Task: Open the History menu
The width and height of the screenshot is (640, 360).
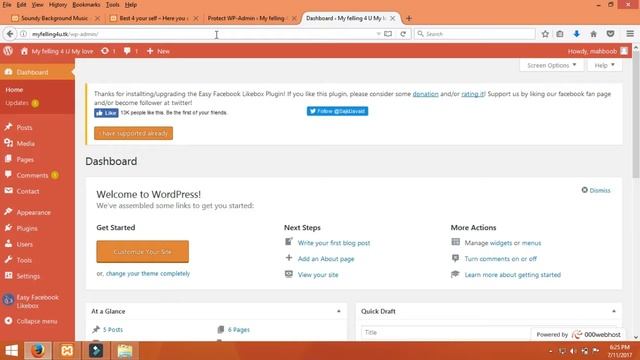Action: point(58,5)
